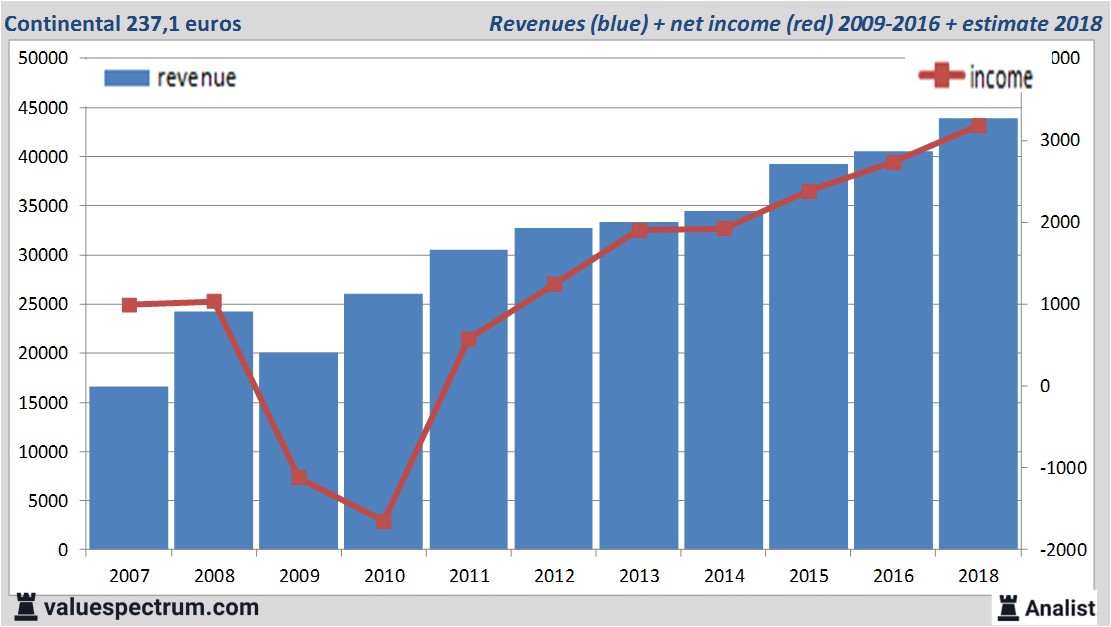
Task: Select the blue revenue legend swatch
Action: click(127, 78)
